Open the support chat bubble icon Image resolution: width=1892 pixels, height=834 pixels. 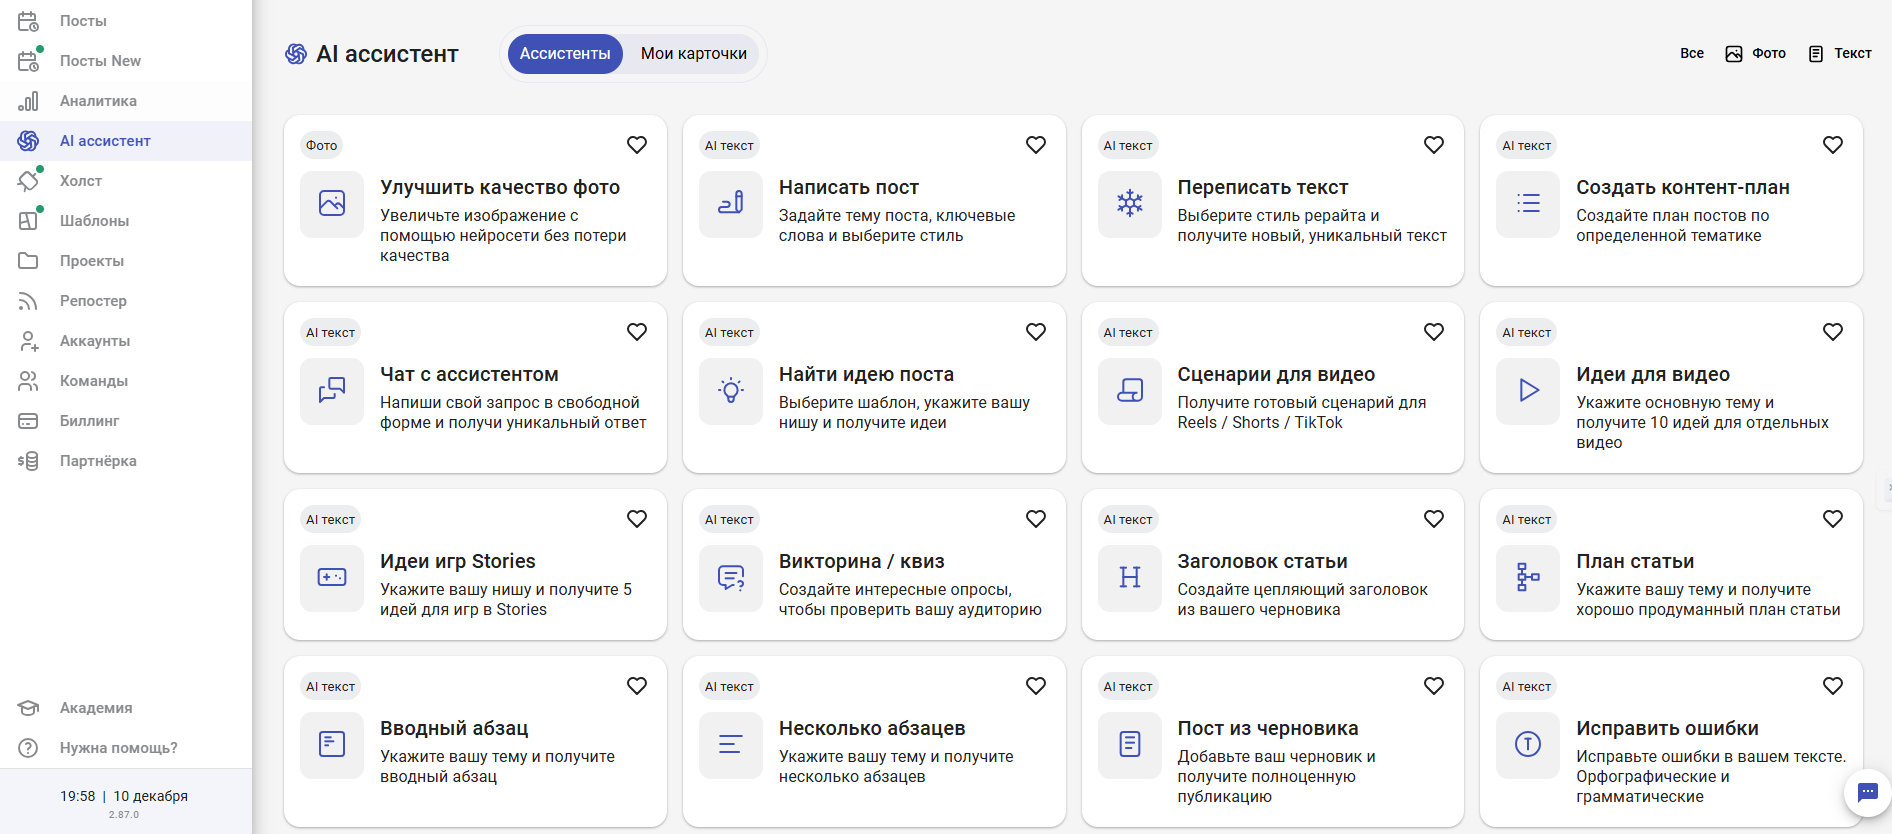click(1866, 792)
